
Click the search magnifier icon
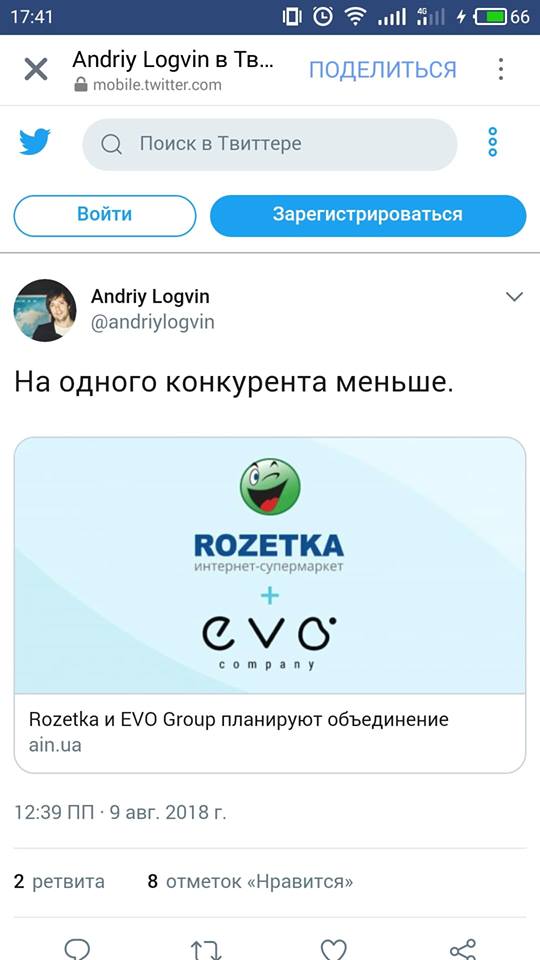click(x=111, y=144)
